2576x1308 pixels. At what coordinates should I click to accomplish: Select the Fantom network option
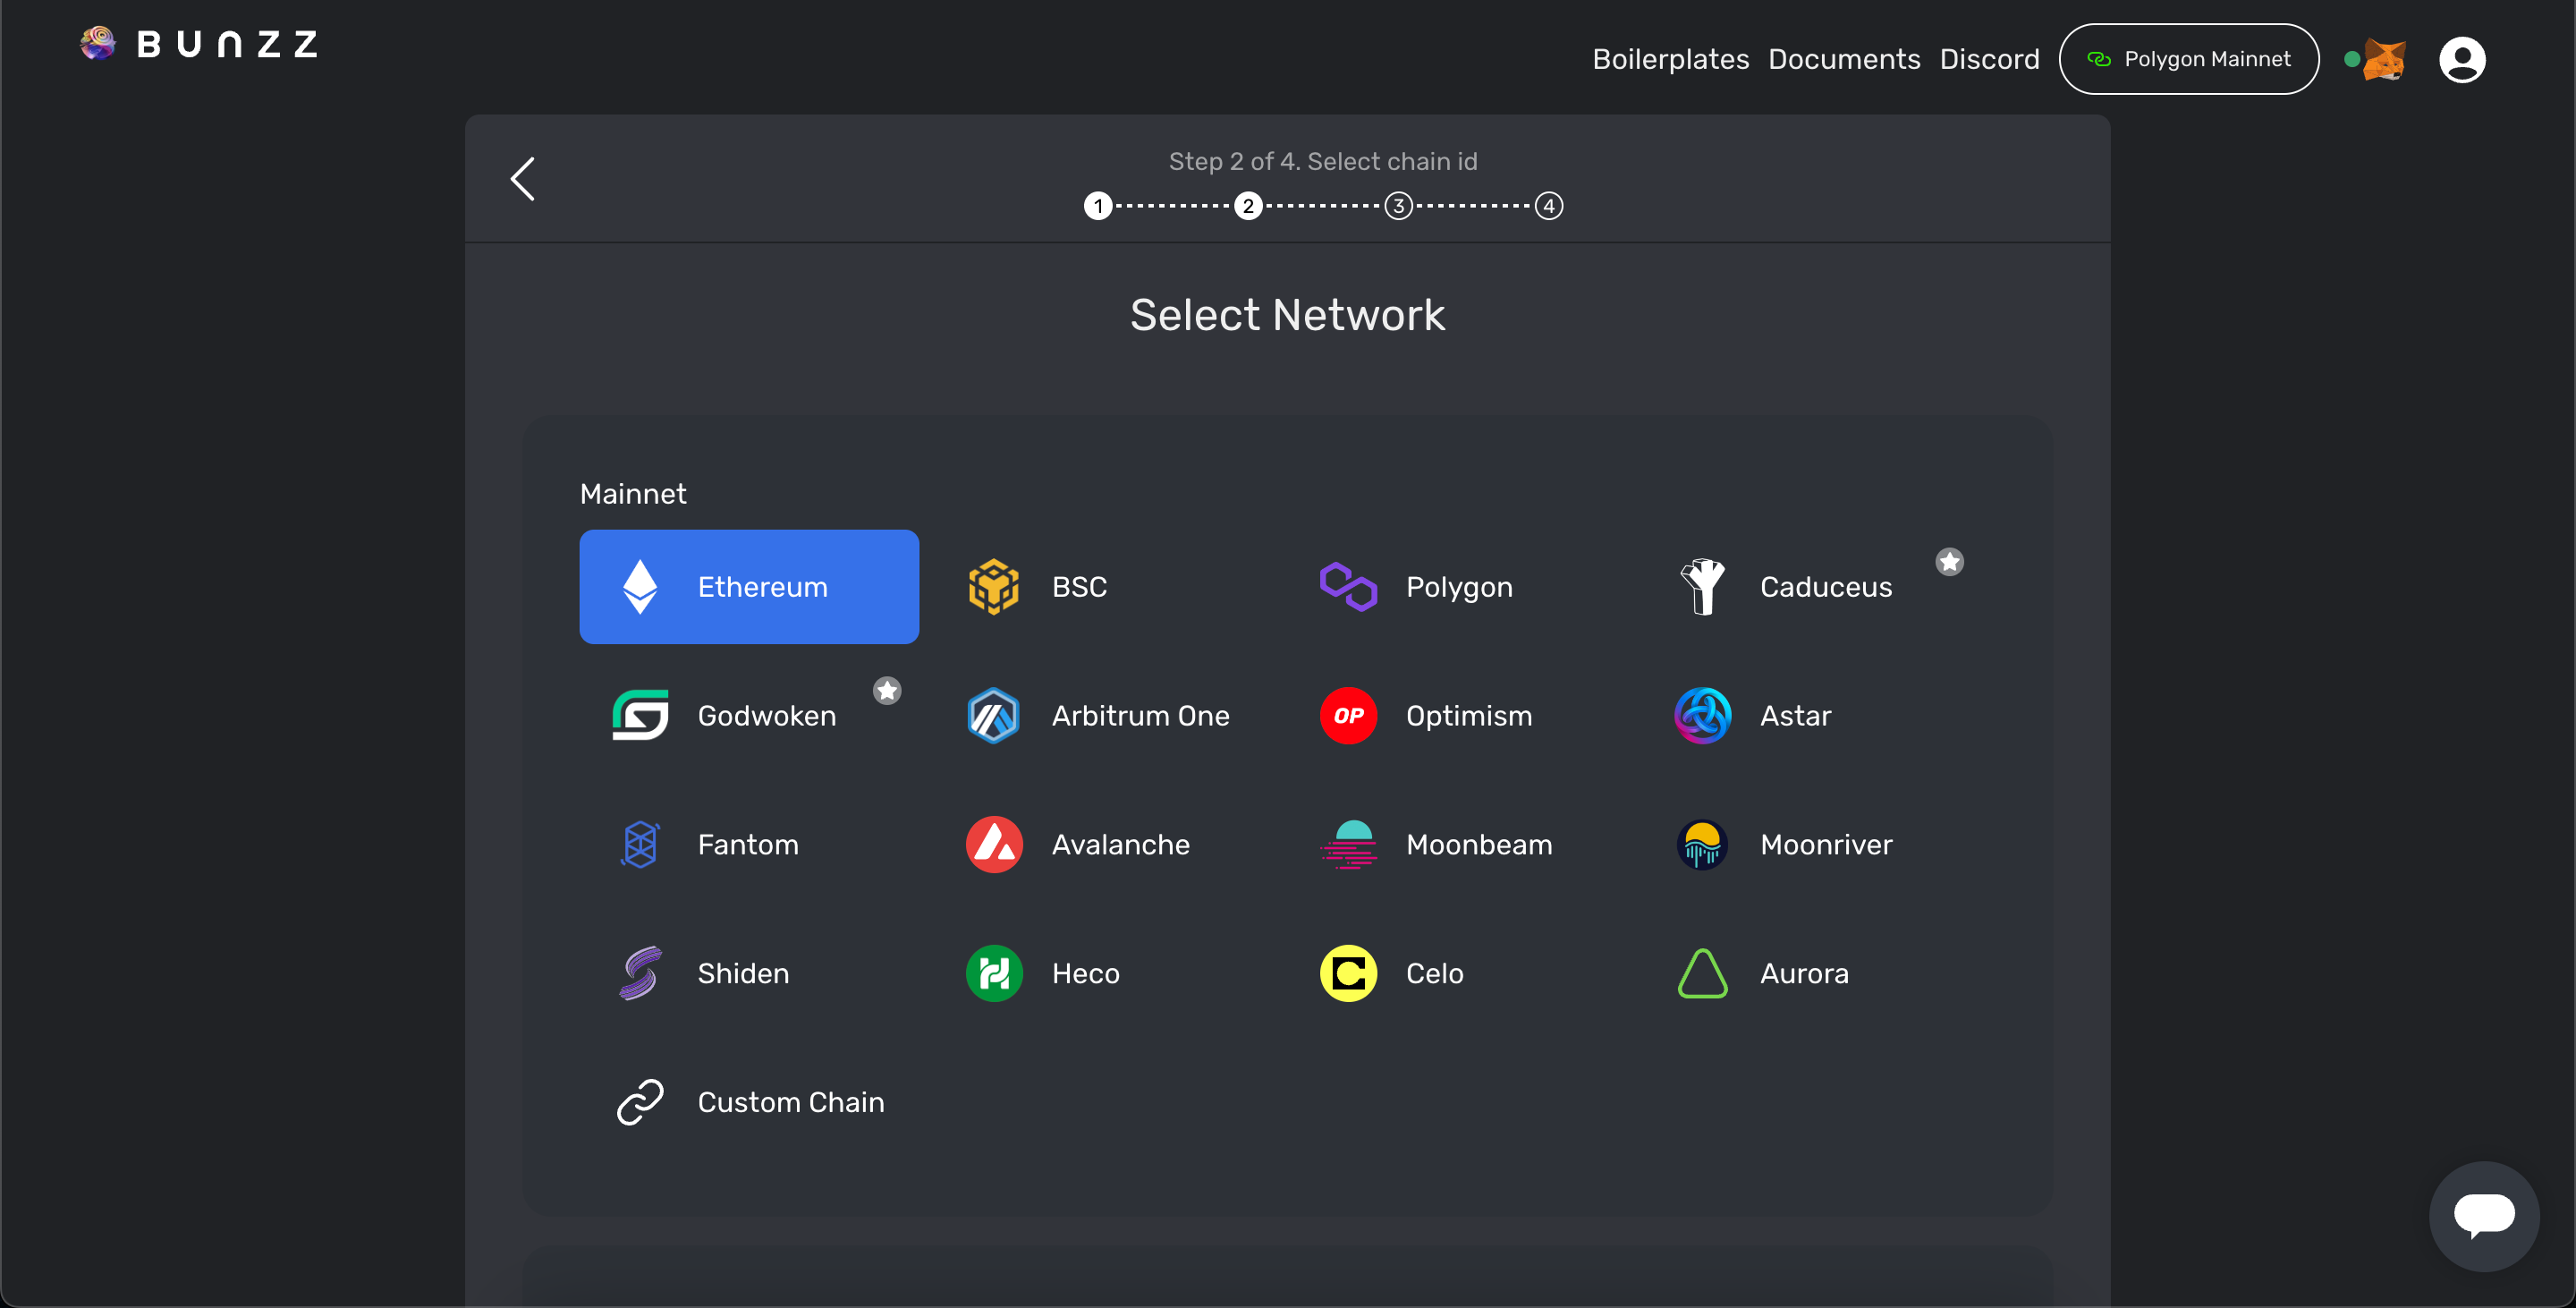click(x=747, y=845)
